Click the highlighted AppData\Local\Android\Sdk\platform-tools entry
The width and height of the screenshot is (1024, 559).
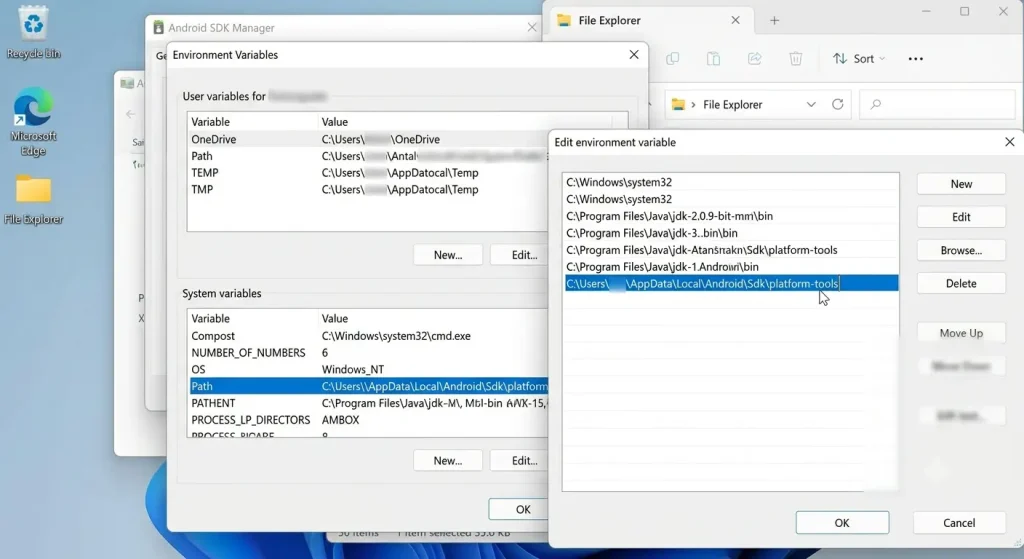(x=731, y=283)
